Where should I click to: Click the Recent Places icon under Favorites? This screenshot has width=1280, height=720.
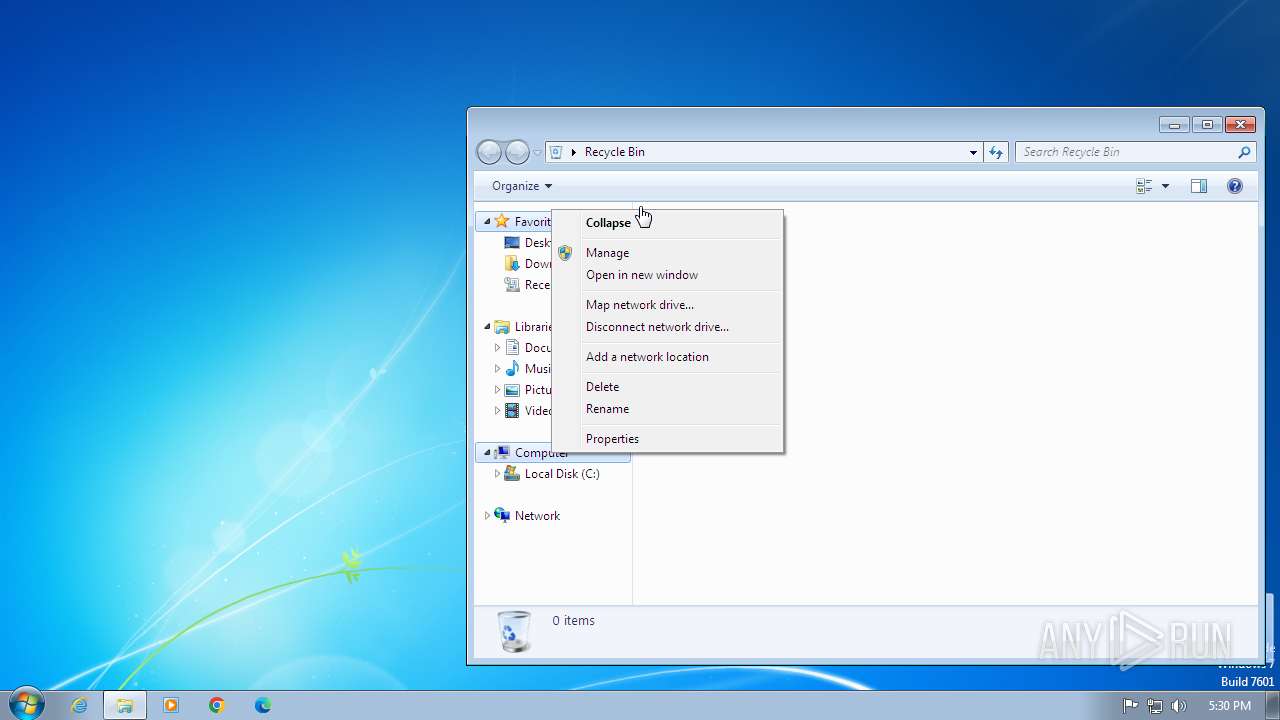[x=512, y=285]
